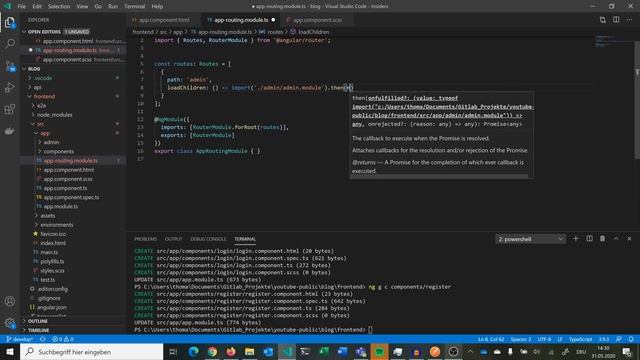The image size is (640, 360).
Task: Open errors and warnings count in status bar
Action: coord(63,339)
